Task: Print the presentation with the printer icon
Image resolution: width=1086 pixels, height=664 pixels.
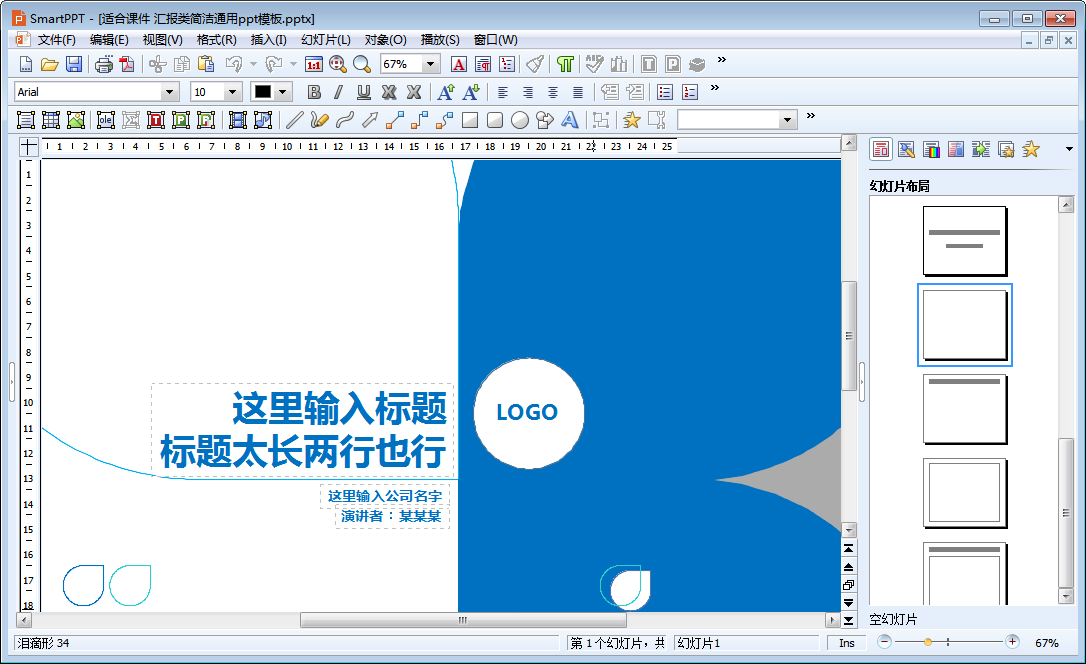Action: pos(104,64)
